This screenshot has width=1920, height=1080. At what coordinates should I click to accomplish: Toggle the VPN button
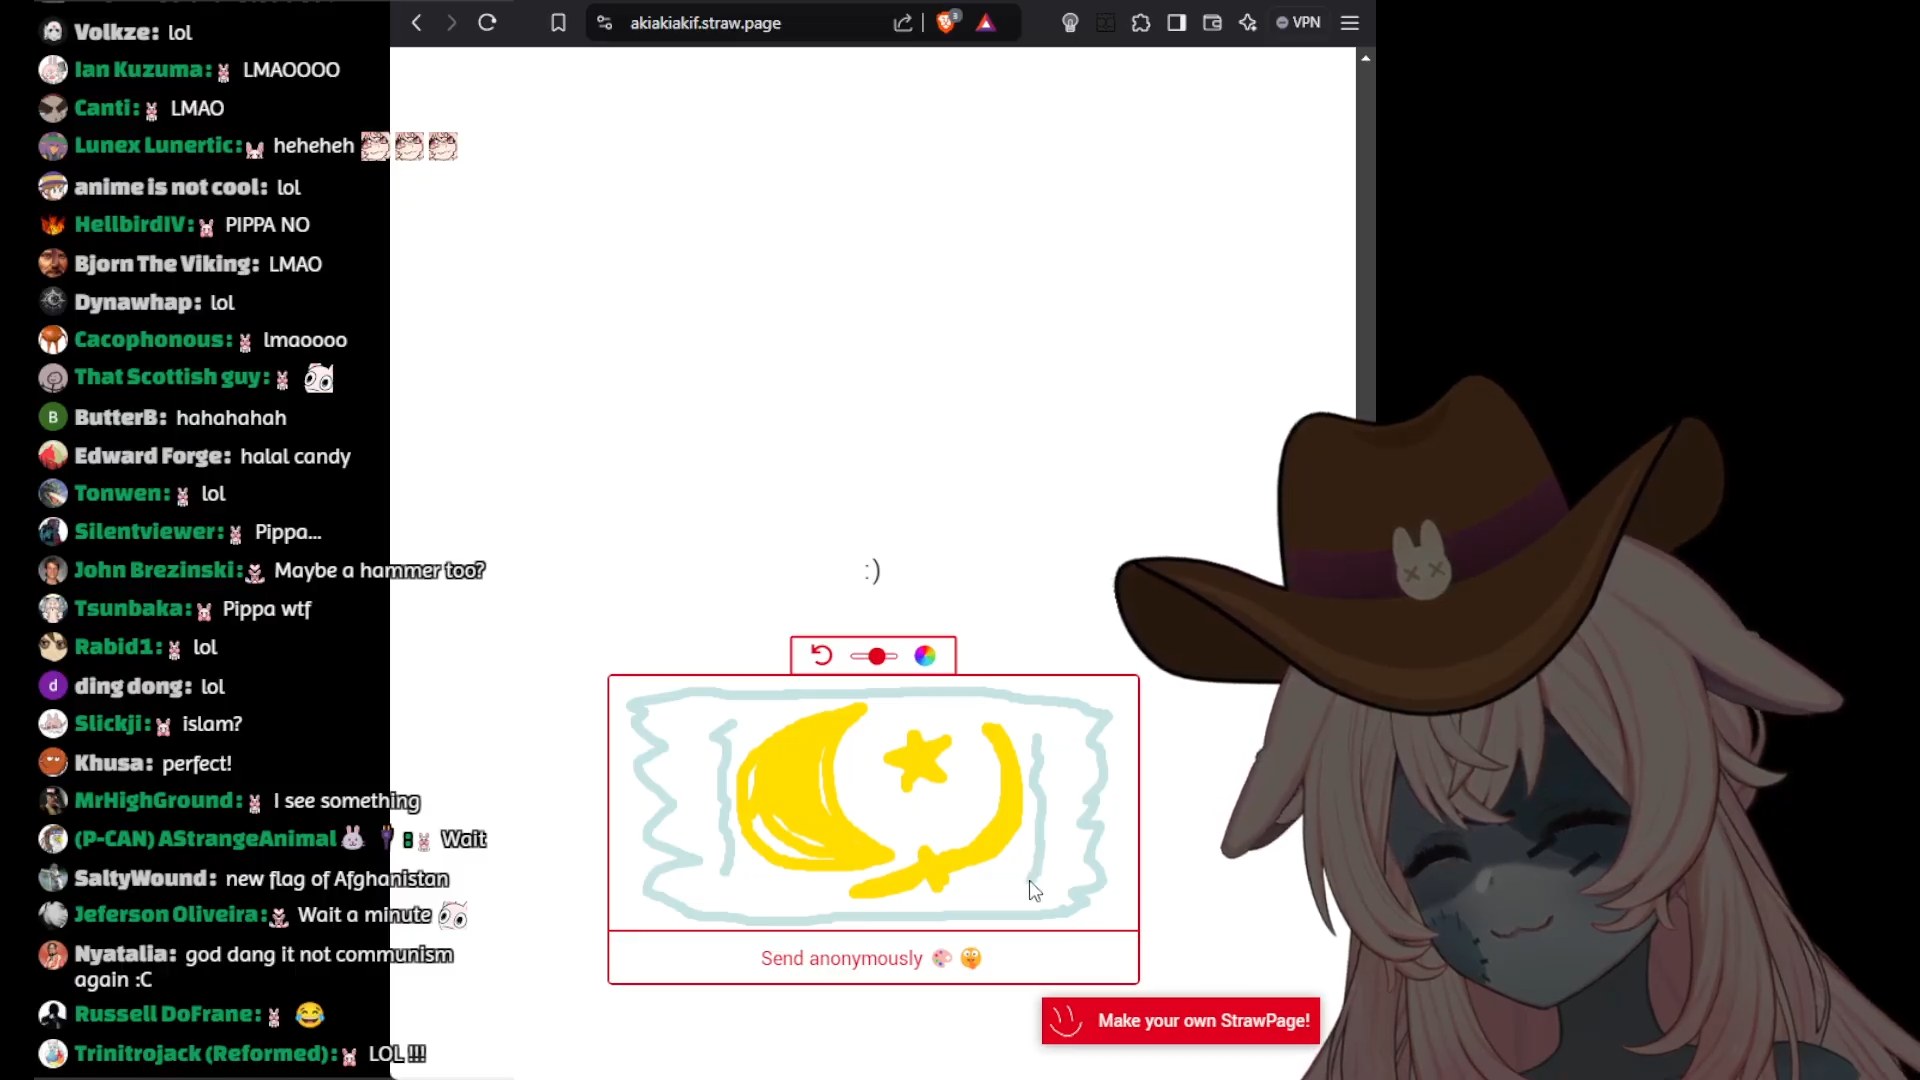coord(1298,22)
